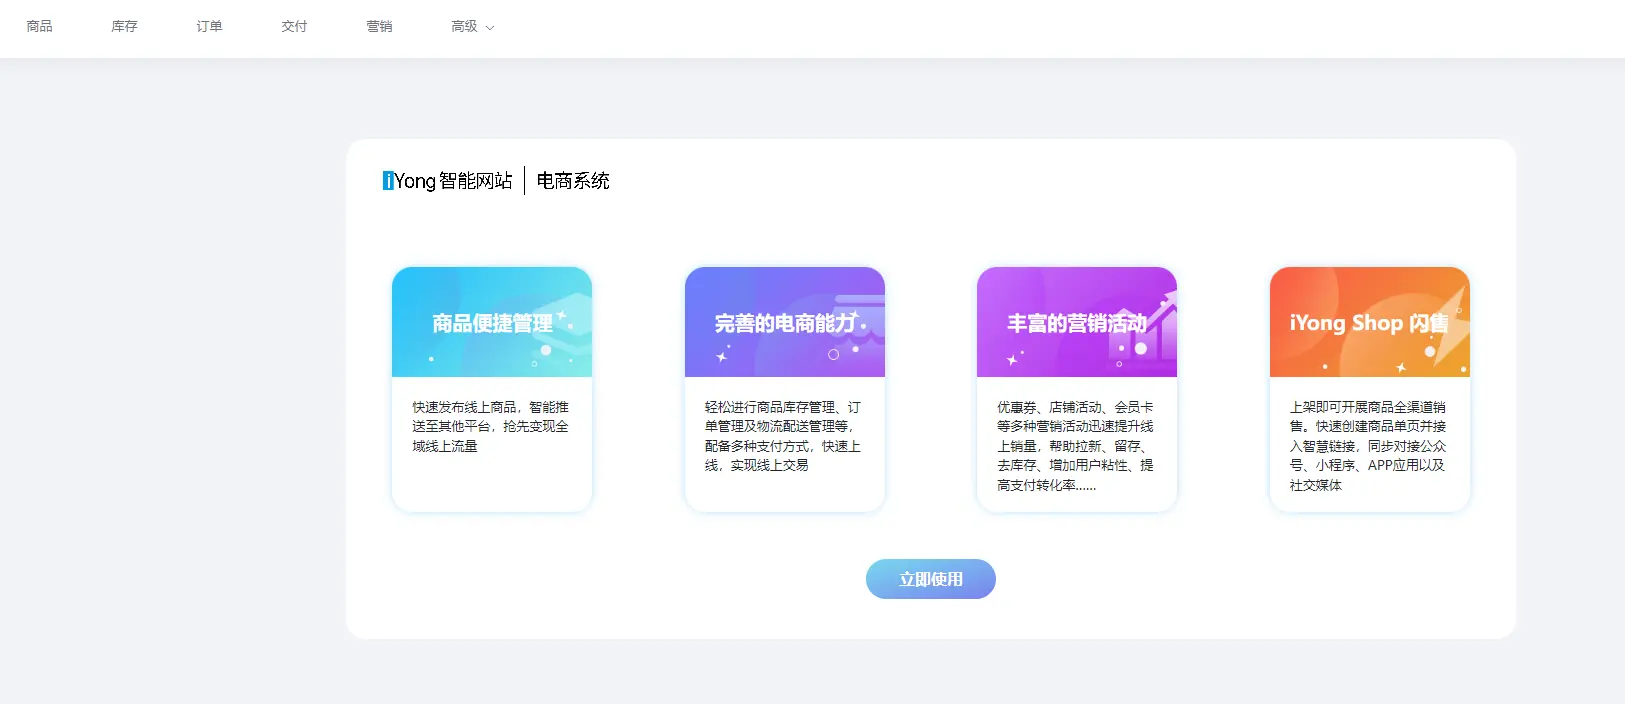1625x704 pixels.
Task: Select 订单 in the top navigation
Action: (x=210, y=27)
